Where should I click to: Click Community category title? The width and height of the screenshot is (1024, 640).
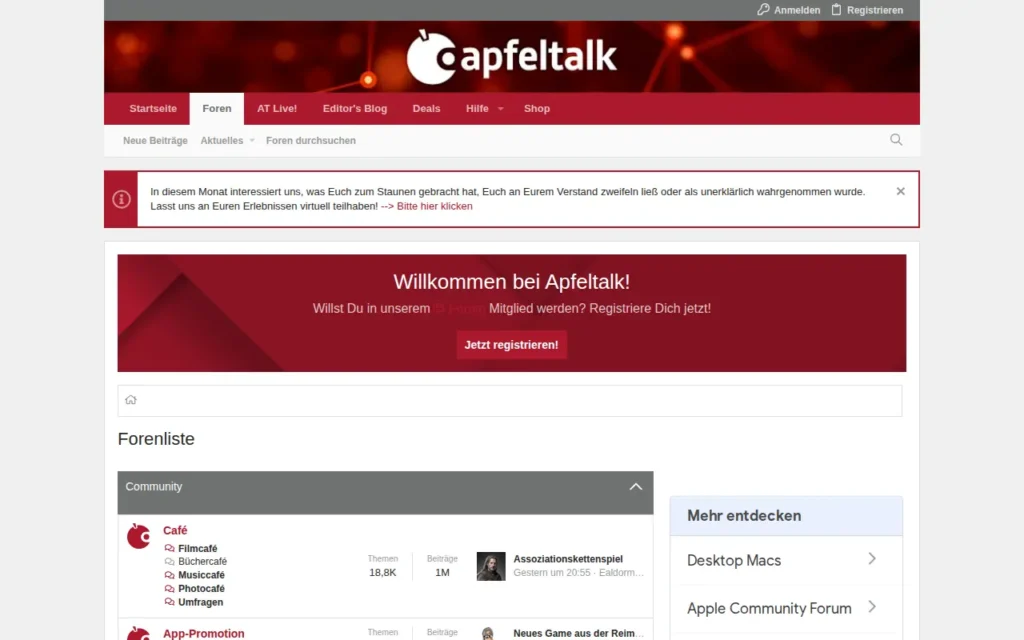pyautogui.click(x=153, y=487)
